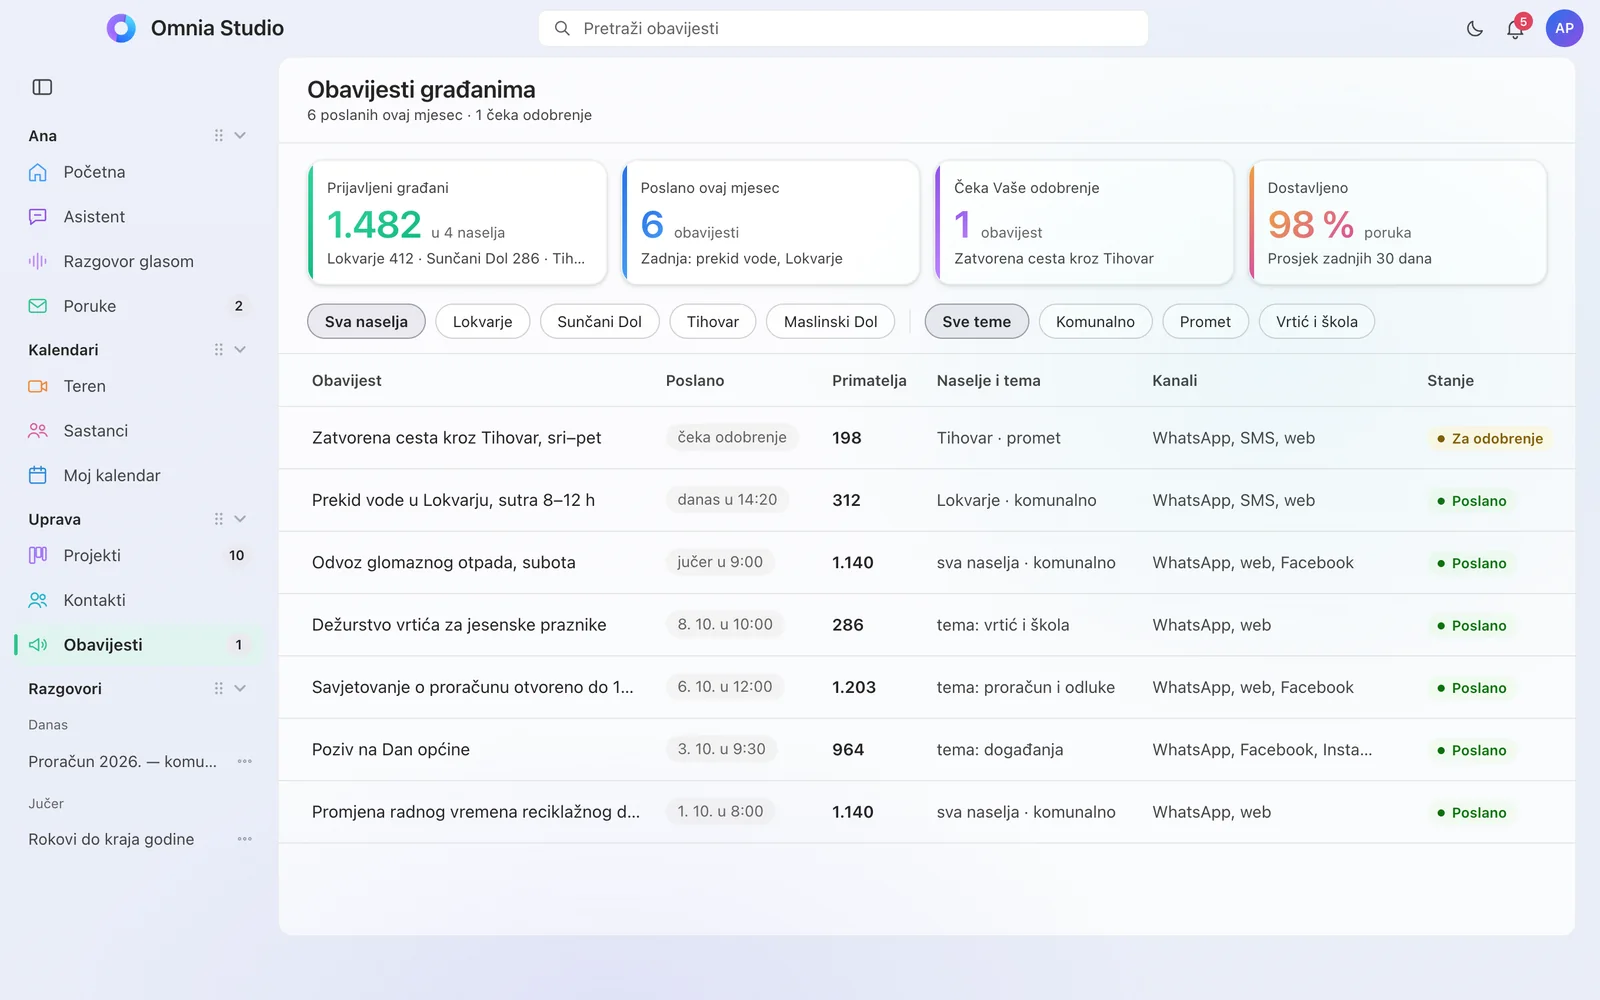Open the AP user avatar menu

pos(1564,28)
